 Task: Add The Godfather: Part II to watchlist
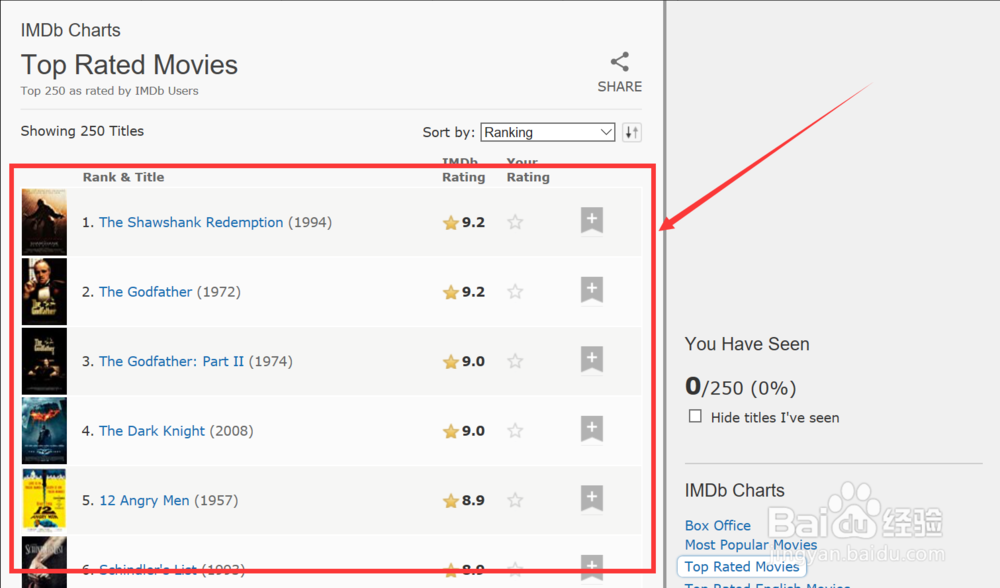point(592,360)
